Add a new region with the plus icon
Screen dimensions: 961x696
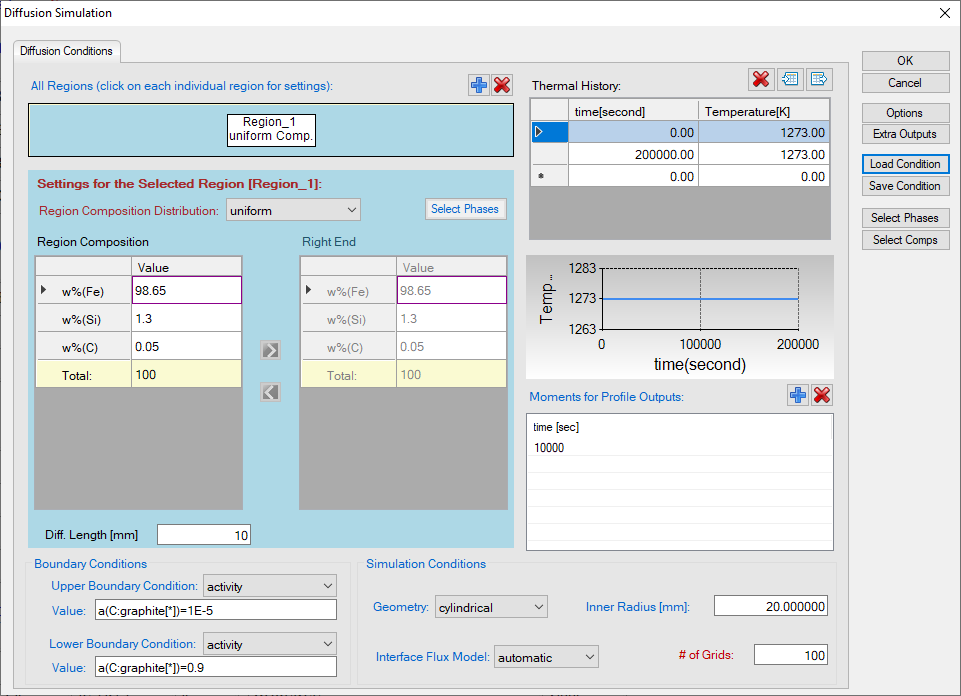pos(479,86)
